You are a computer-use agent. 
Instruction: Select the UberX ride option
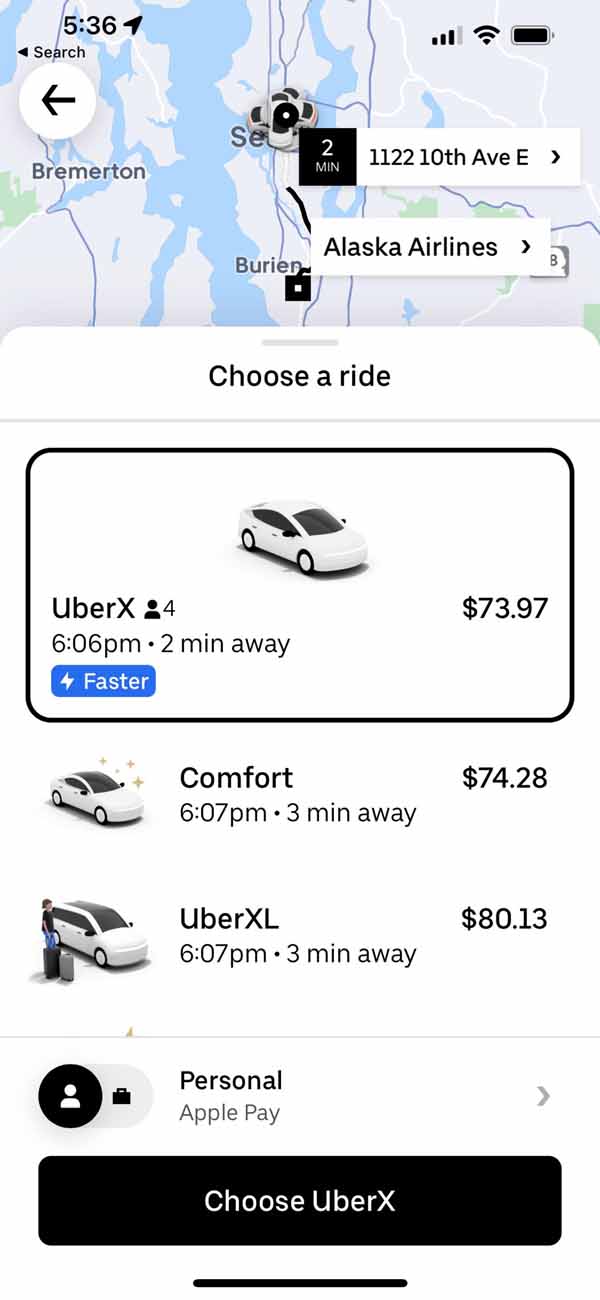click(300, 585)
